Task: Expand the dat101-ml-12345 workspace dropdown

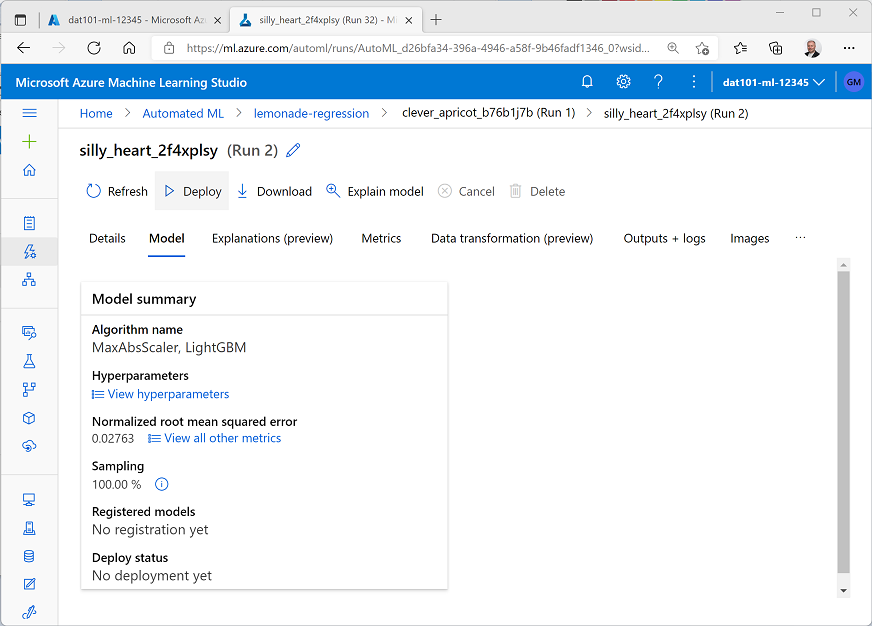Action: 773,82
